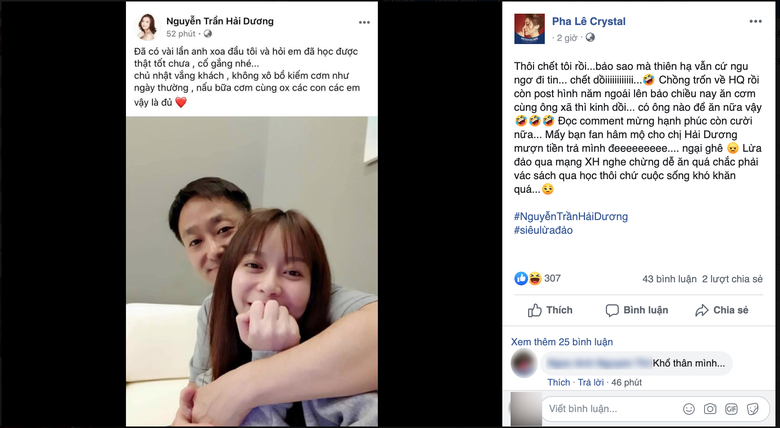Click the laughing reaction icon beside 307
780x428 pixels.
pyautogui.click(x=535, y=279)
